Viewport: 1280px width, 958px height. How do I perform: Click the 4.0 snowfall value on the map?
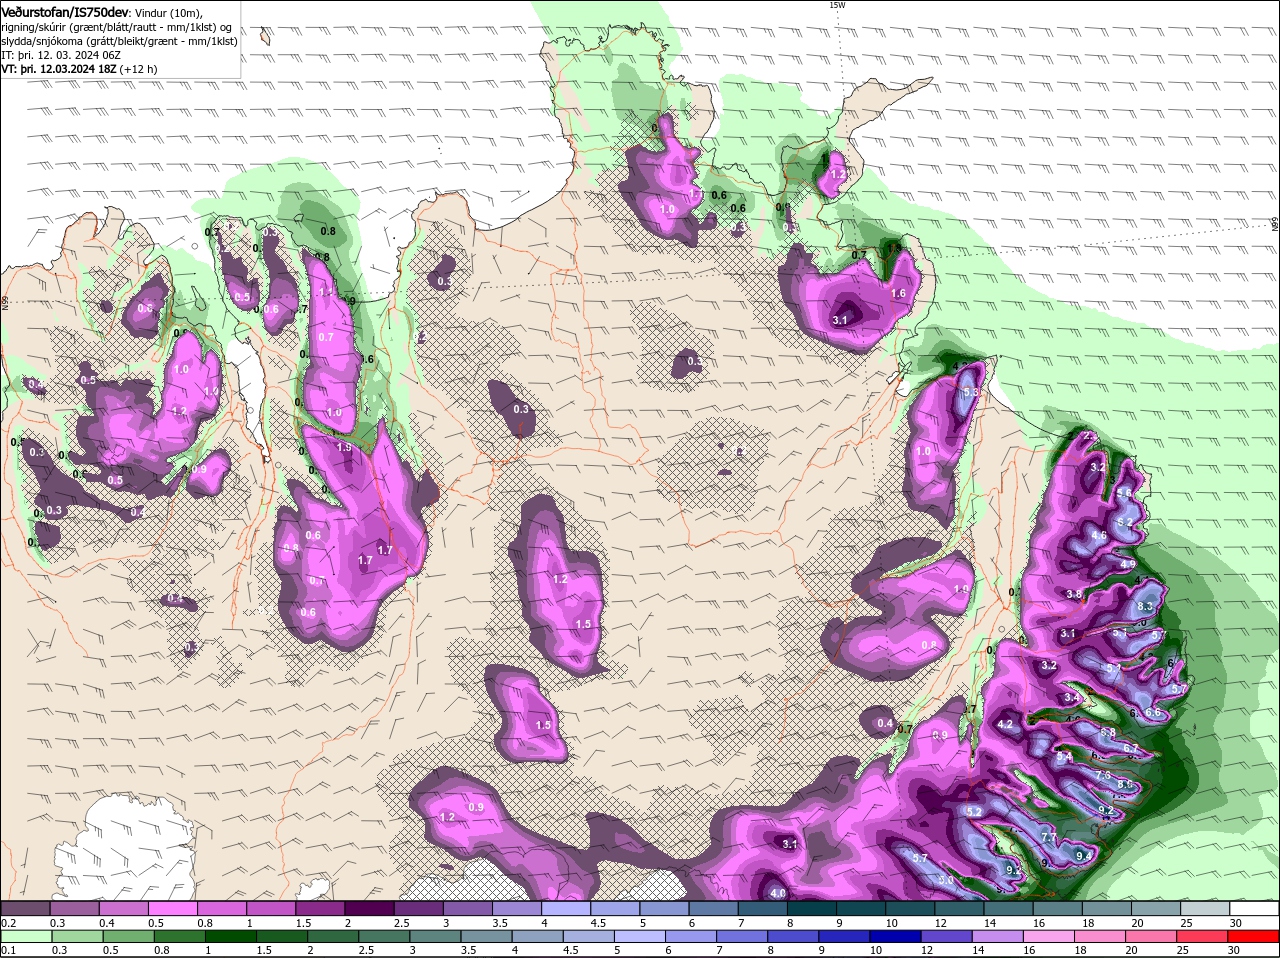tap(777, 893)
